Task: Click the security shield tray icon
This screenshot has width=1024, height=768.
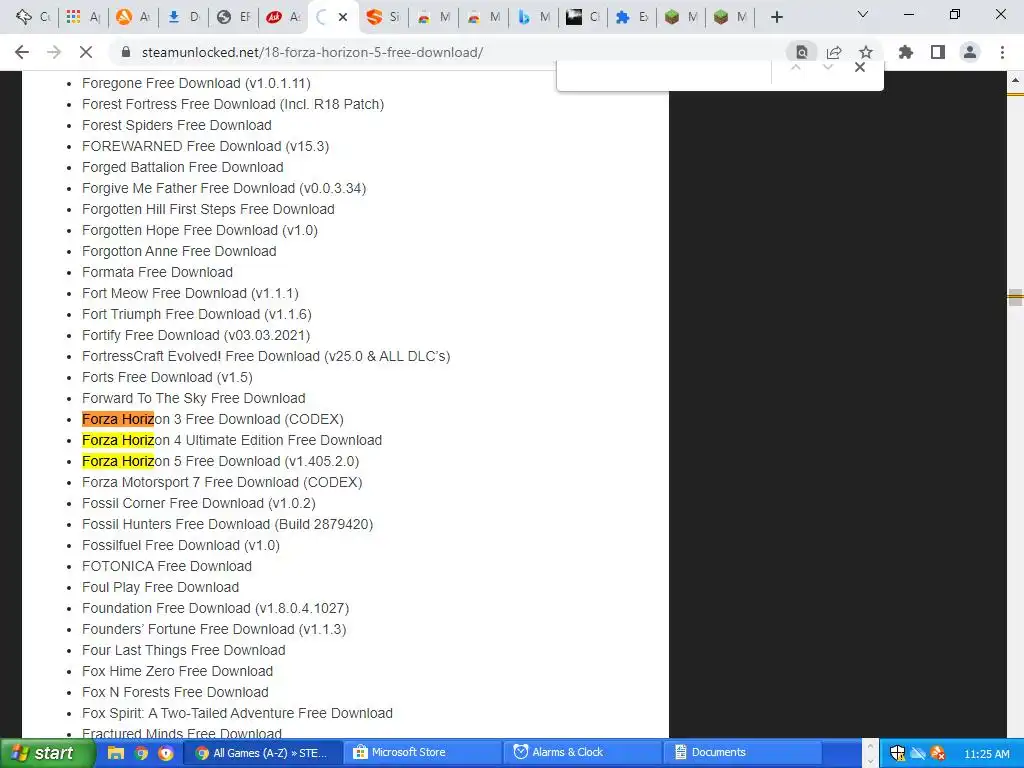Action: (897, 754)
